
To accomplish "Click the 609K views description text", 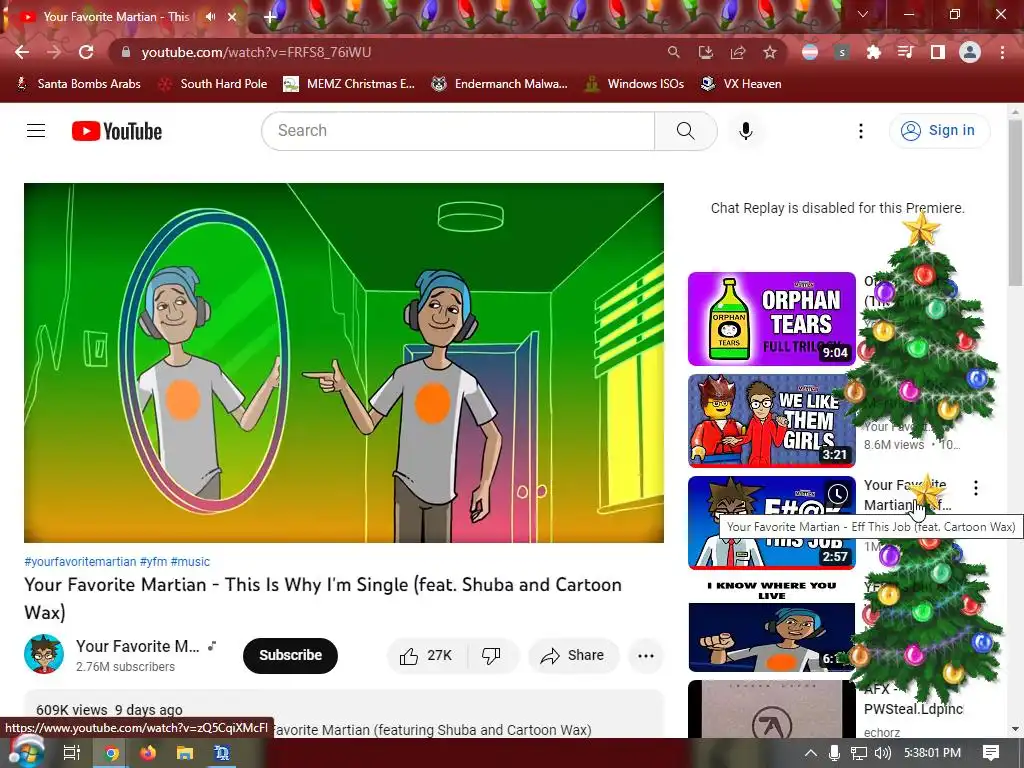I will (x=109, y=710).
